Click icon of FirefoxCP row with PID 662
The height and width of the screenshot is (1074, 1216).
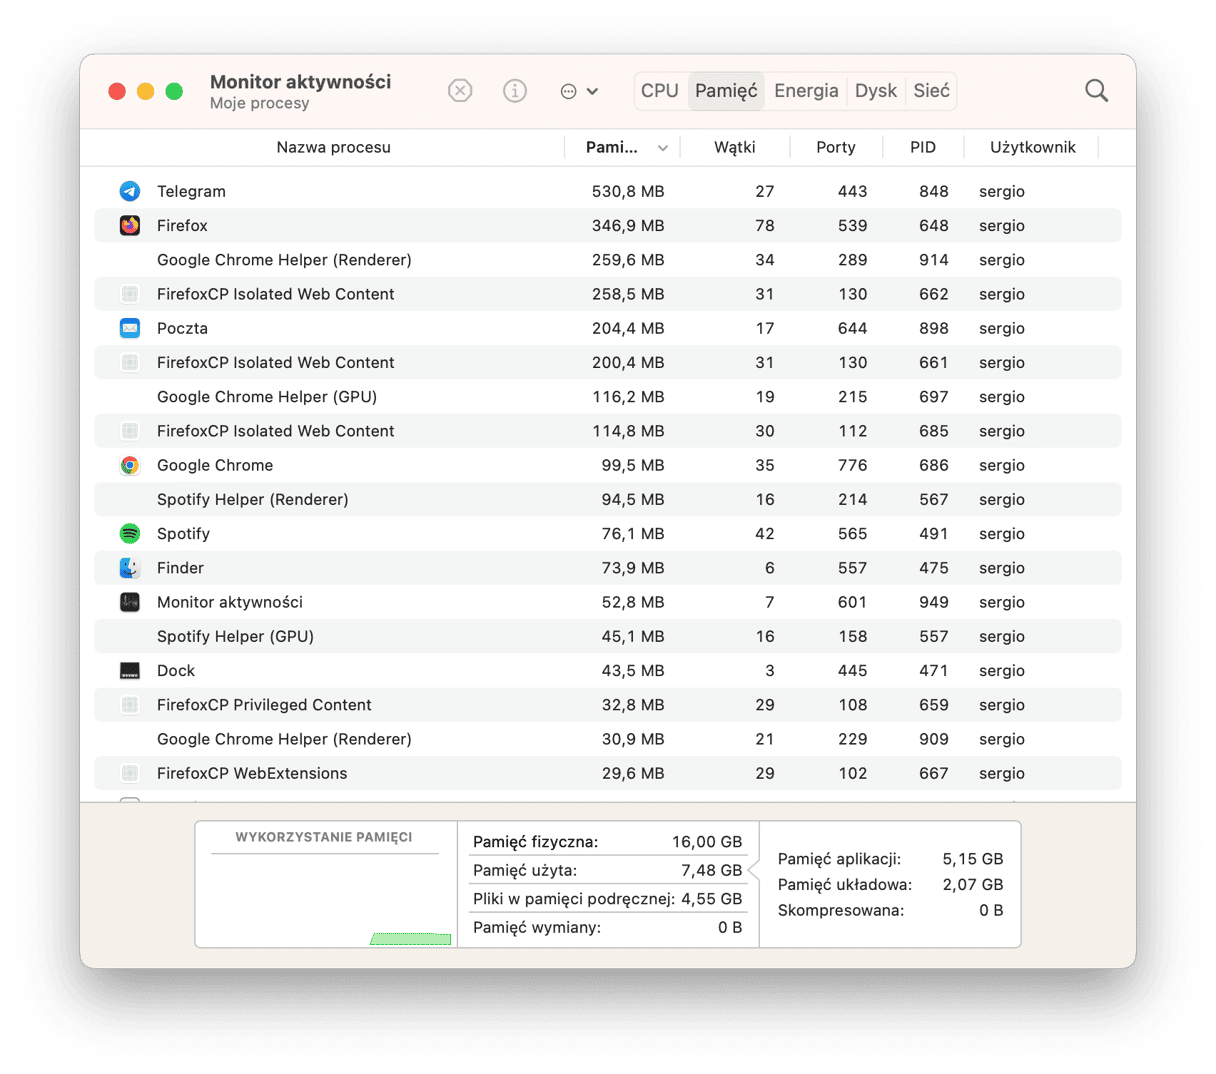coord(130,294)
